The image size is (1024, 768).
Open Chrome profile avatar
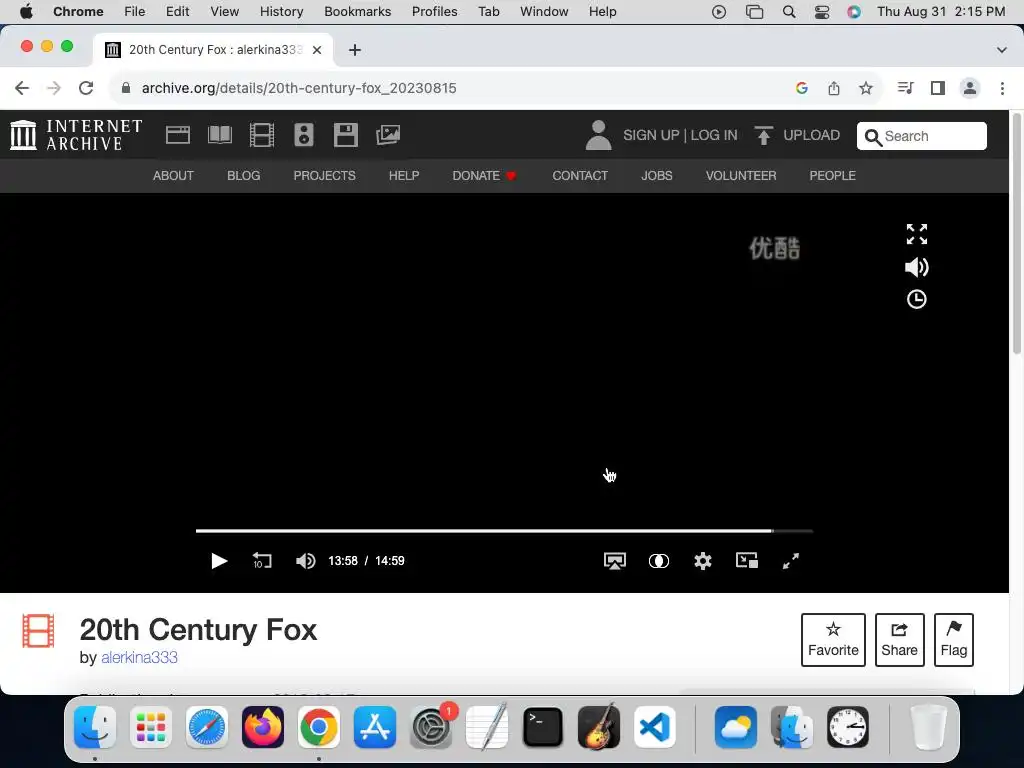[x=970, y=88]
